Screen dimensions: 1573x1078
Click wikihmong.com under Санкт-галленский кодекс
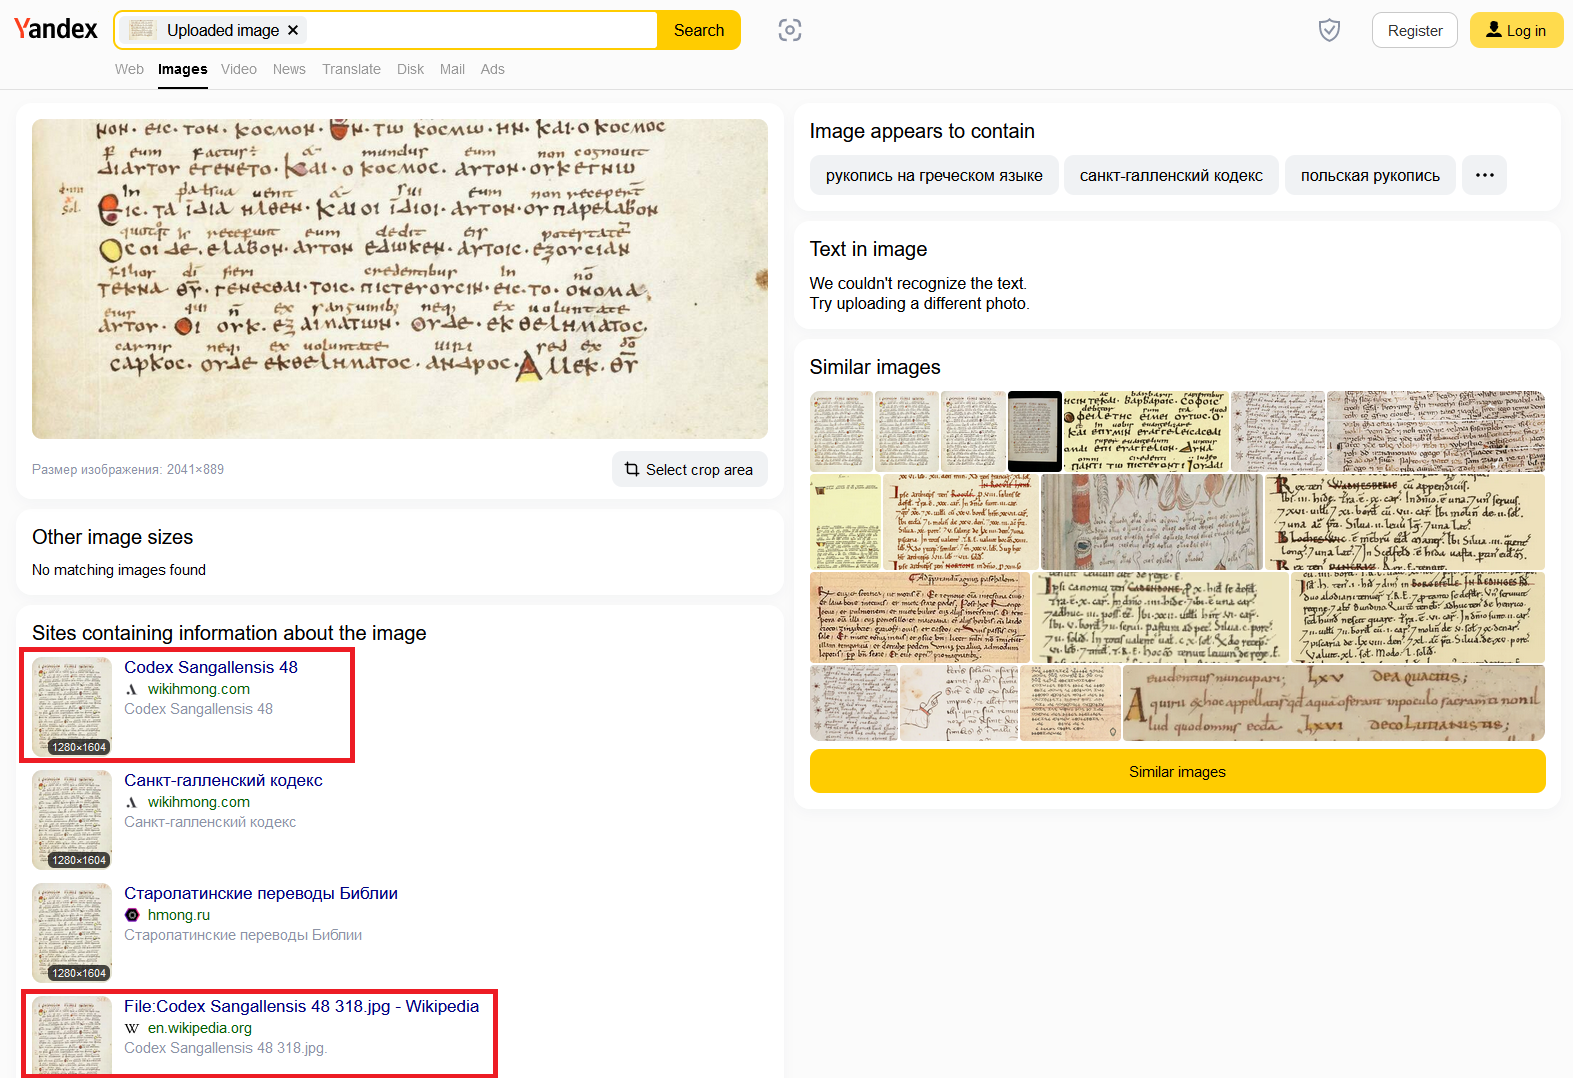199,802
